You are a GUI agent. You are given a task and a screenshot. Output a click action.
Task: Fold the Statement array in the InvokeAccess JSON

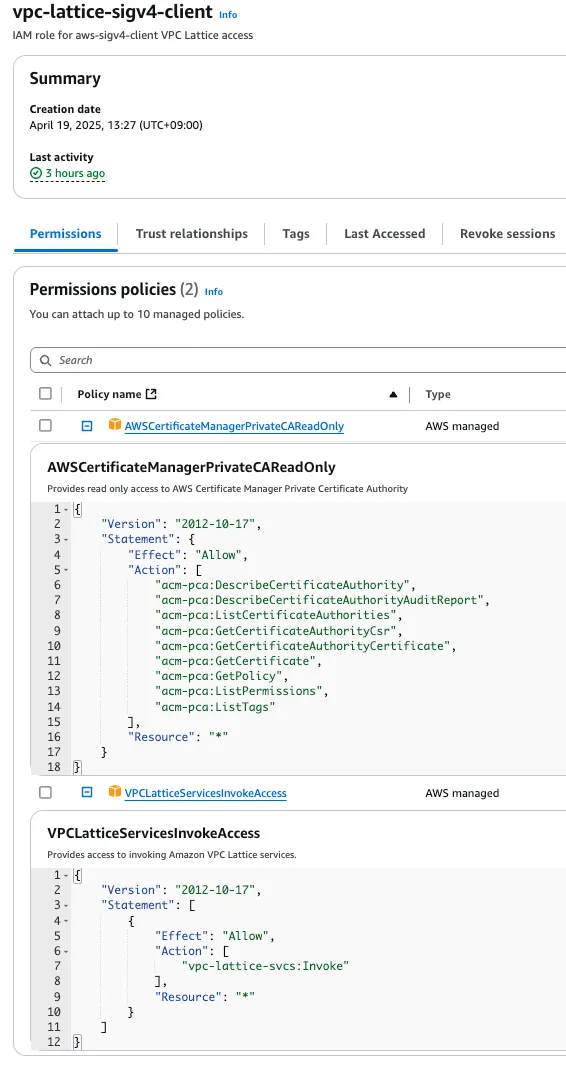(x=66, y=906)
